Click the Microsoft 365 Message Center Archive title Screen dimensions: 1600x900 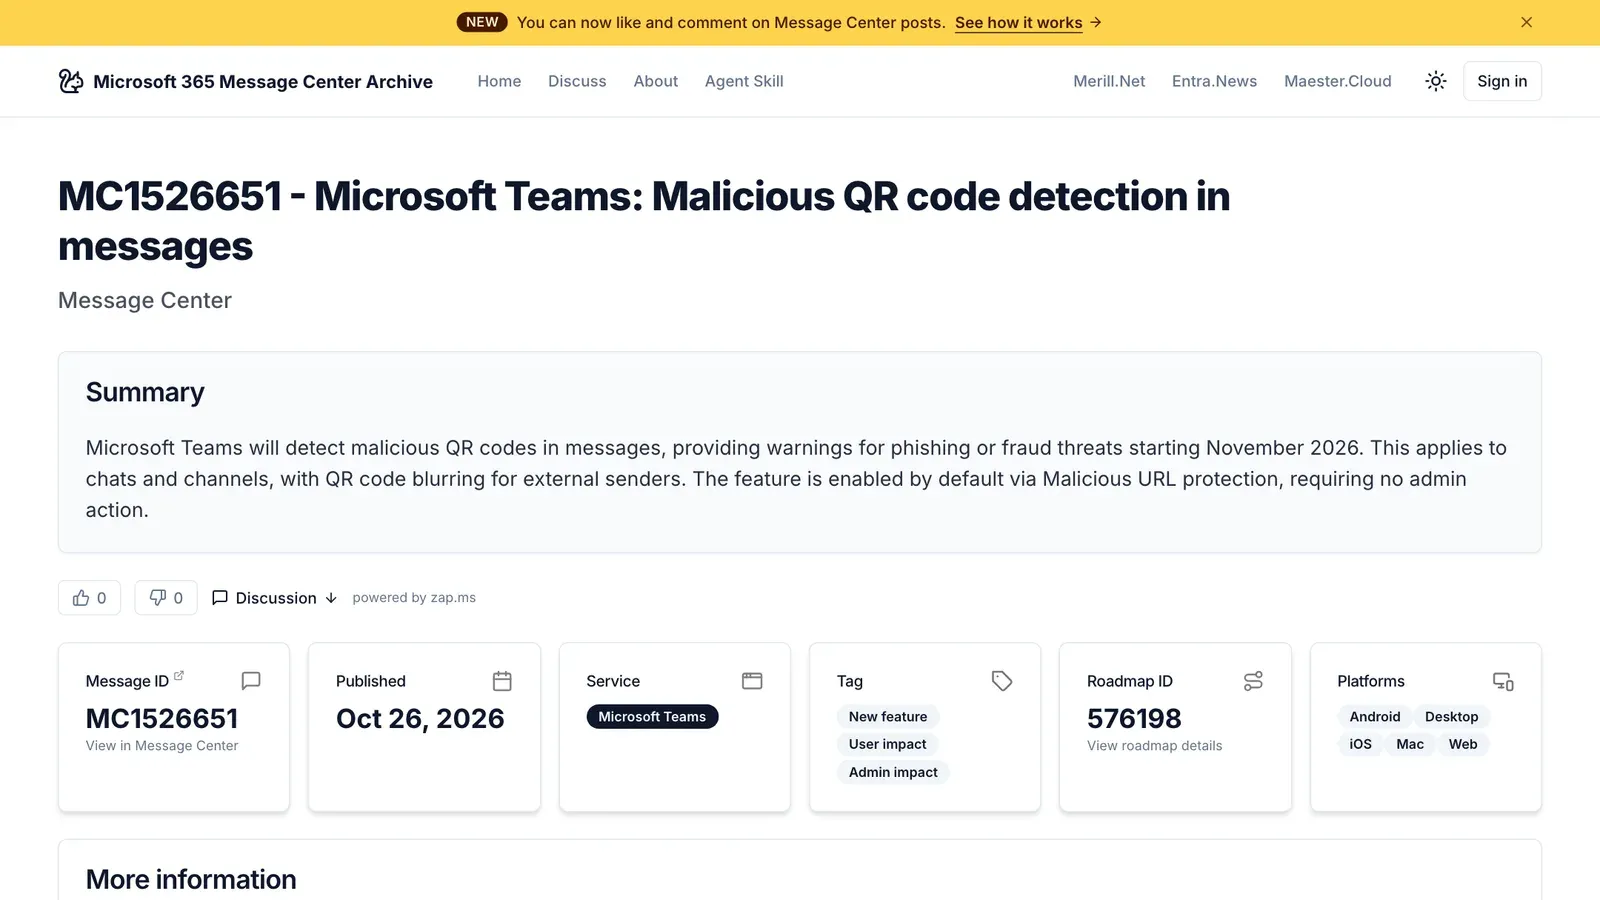pyautogui.click(x=263, y=81)
